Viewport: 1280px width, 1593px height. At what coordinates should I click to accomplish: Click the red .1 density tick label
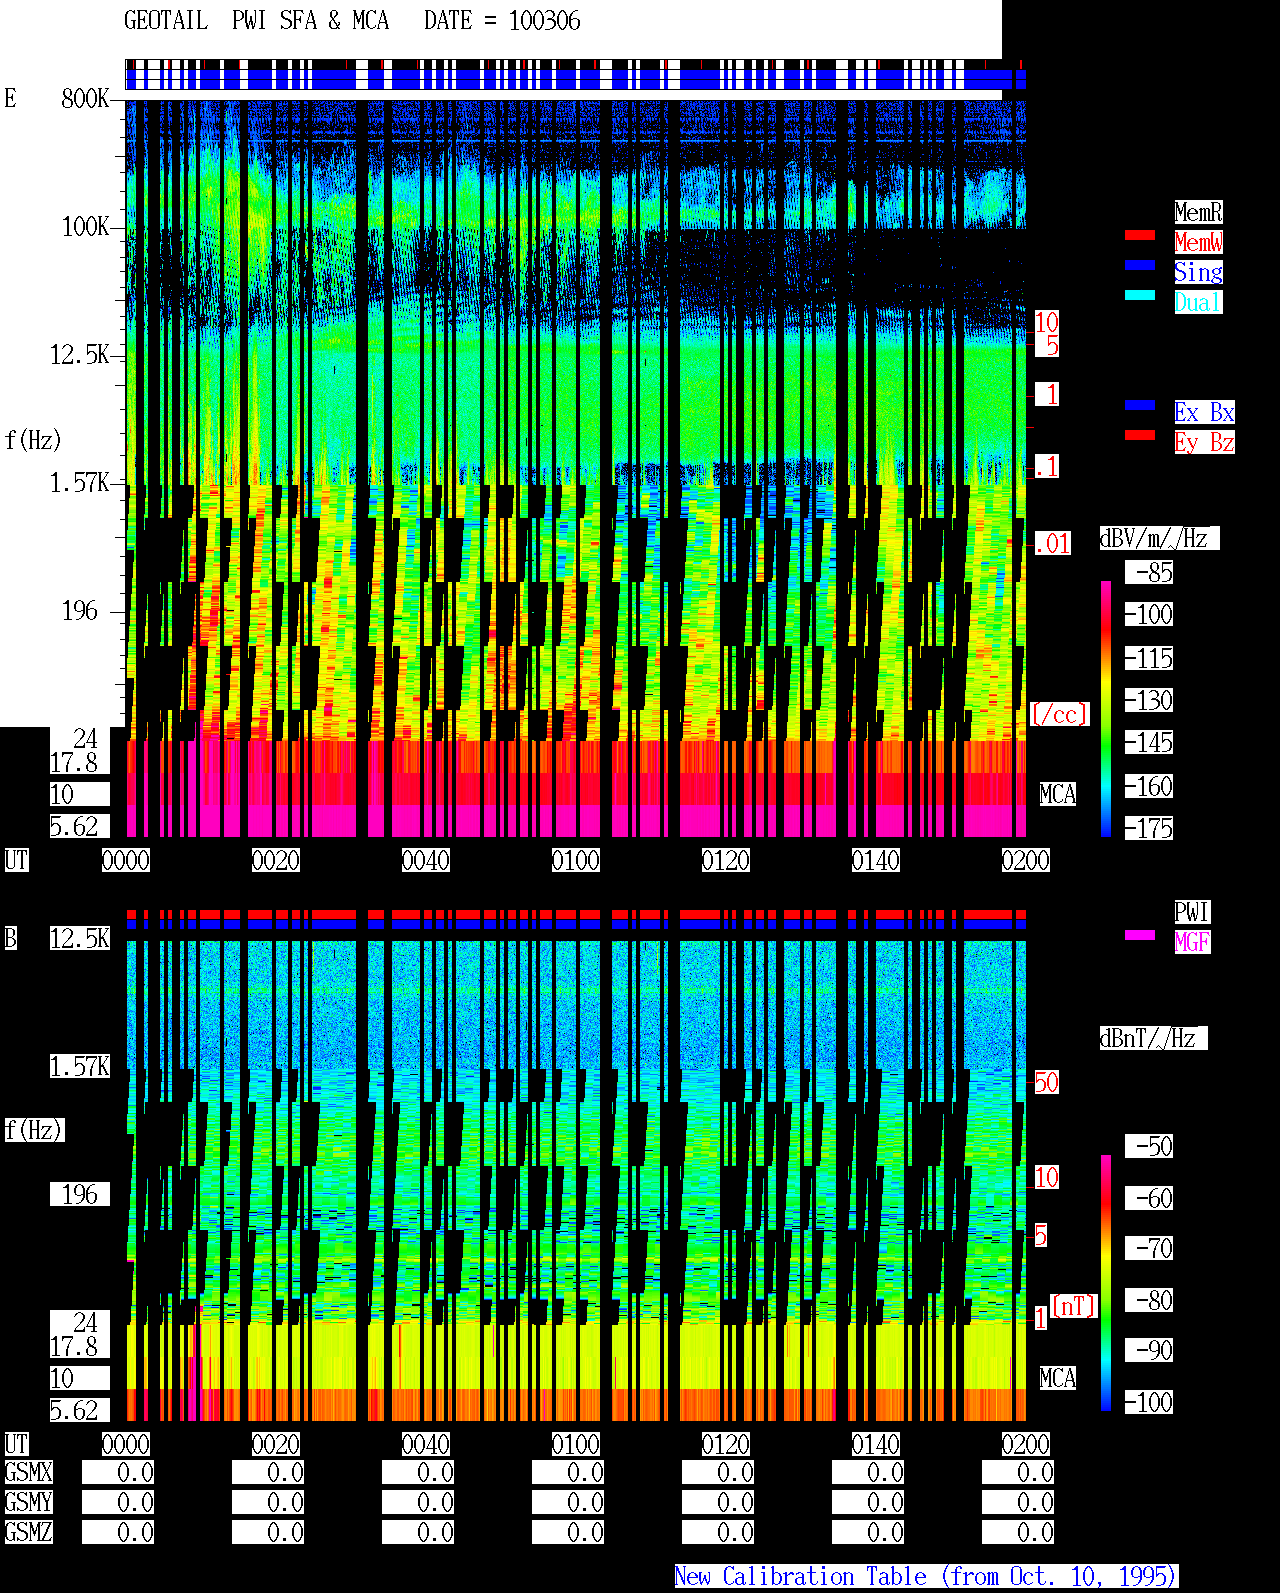1046,466
